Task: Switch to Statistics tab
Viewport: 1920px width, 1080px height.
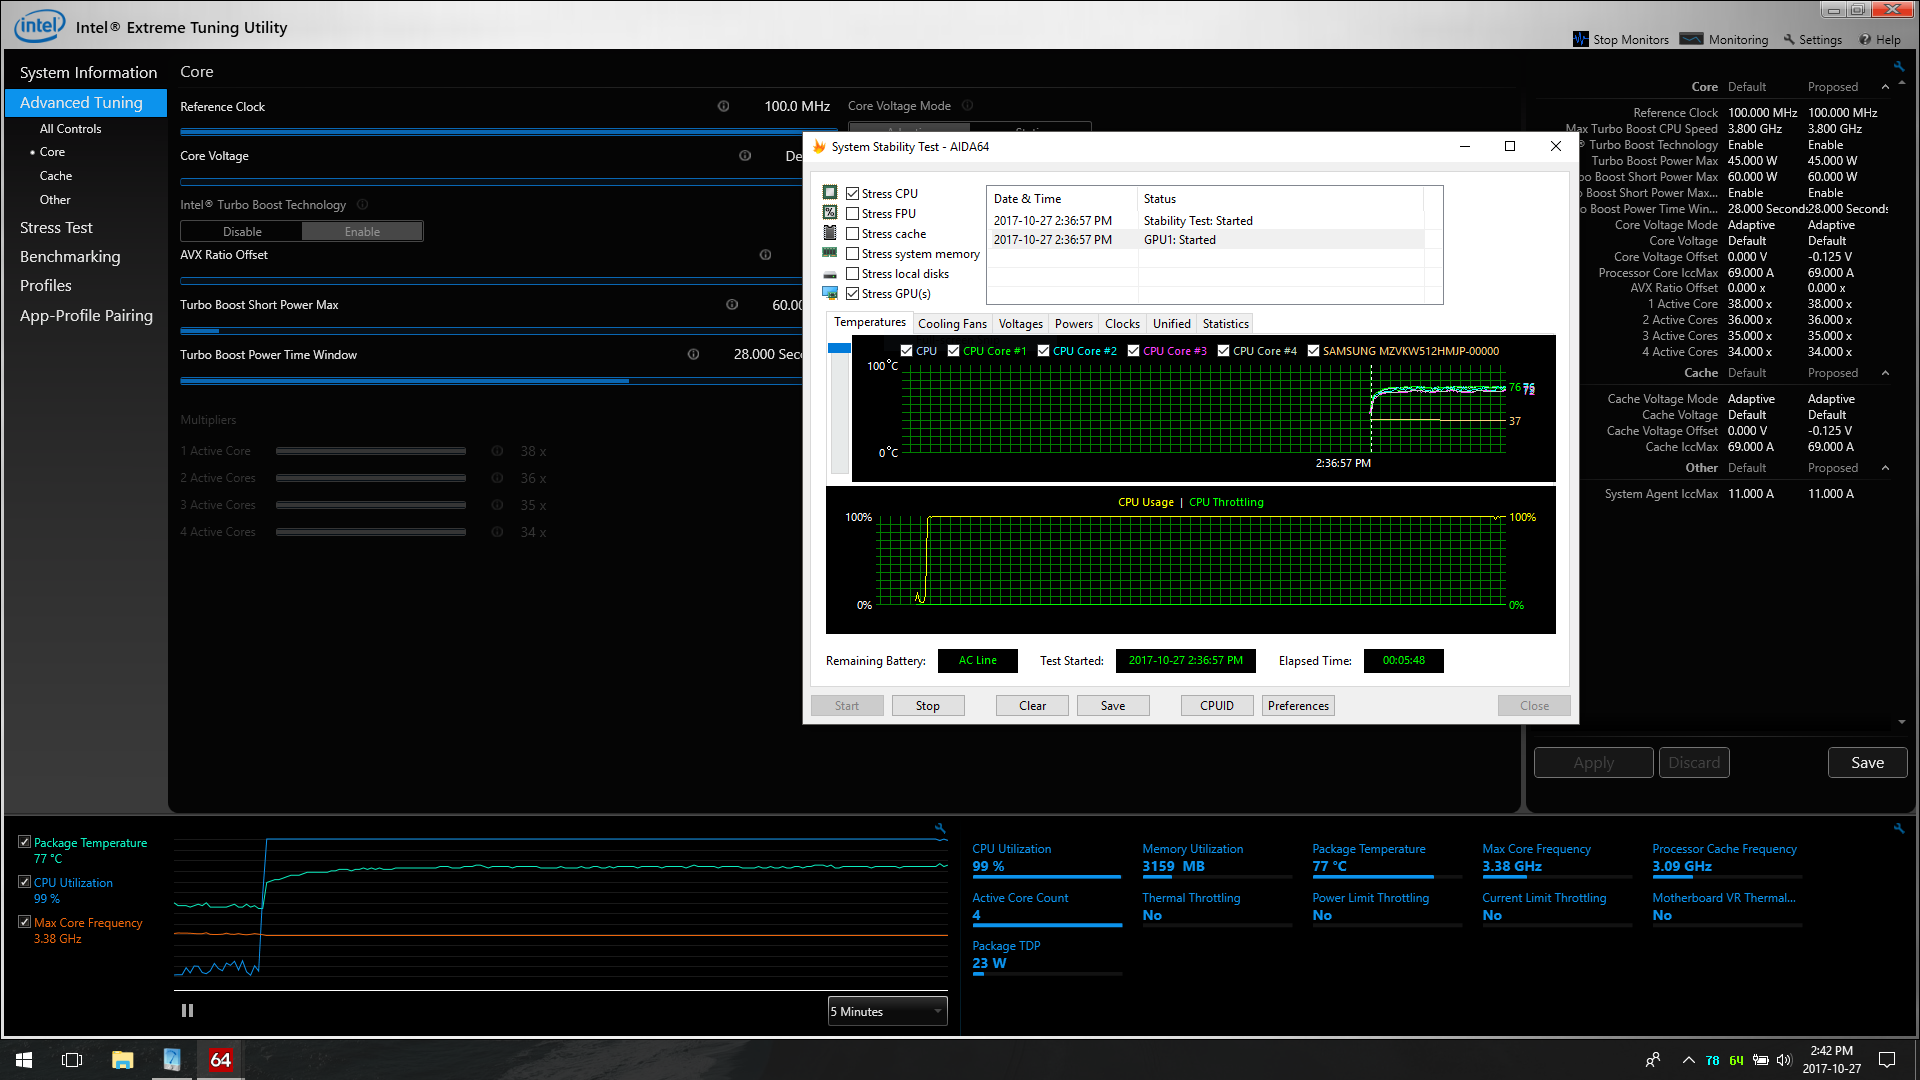Action: coord(1225,323)
